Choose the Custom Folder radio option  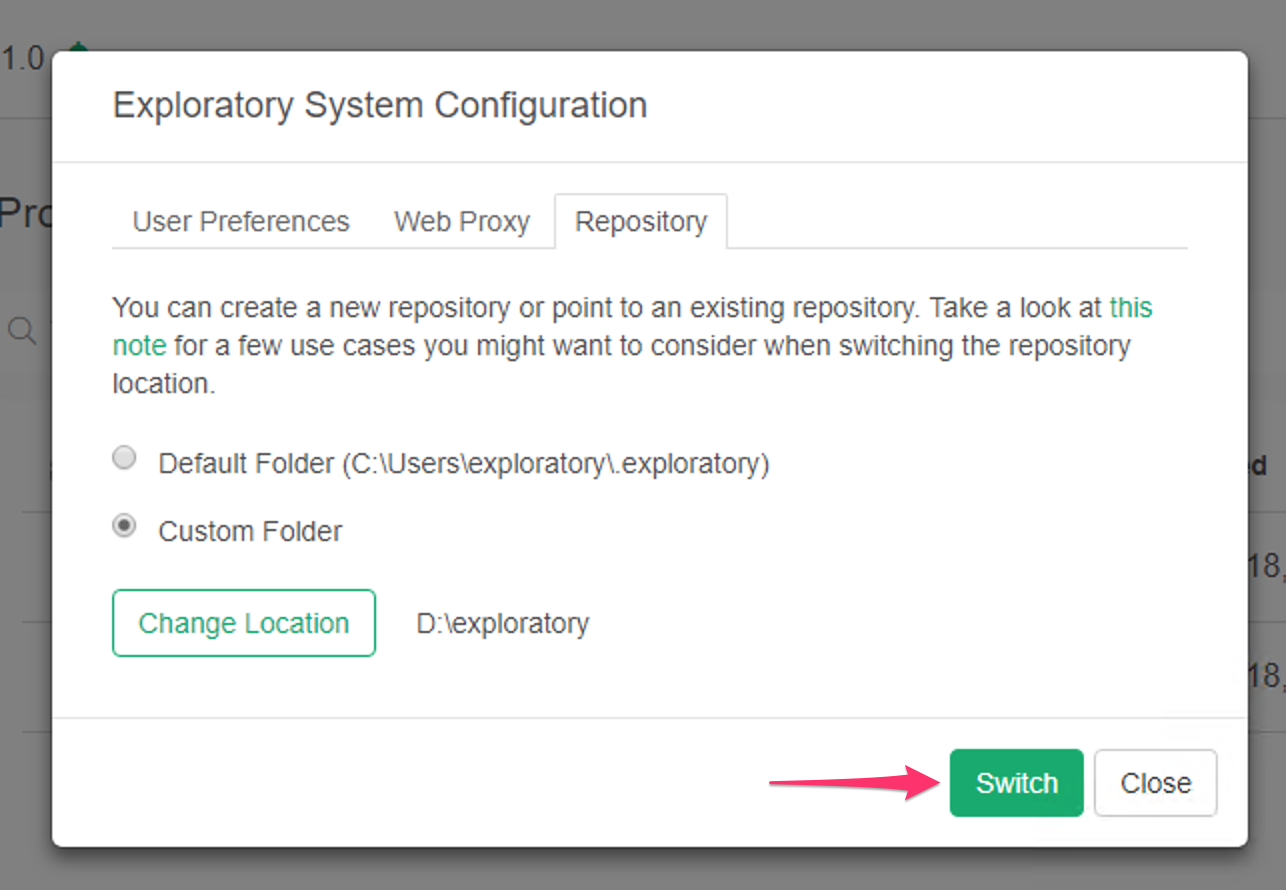pos(124,526)
